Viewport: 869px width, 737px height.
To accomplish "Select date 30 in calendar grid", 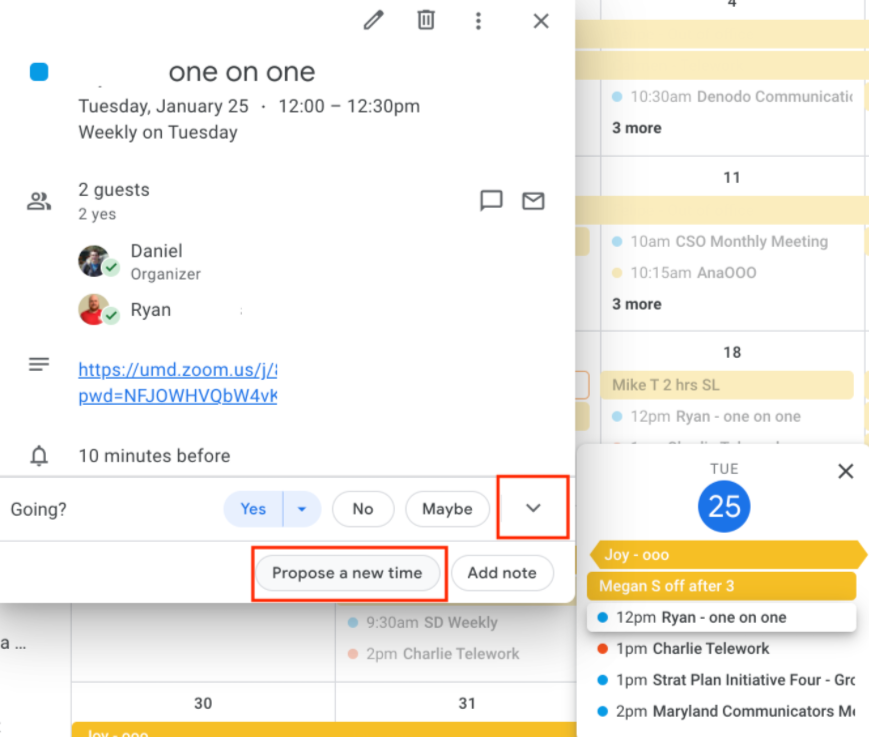I will pyautogui.click(x=203, y=703).
